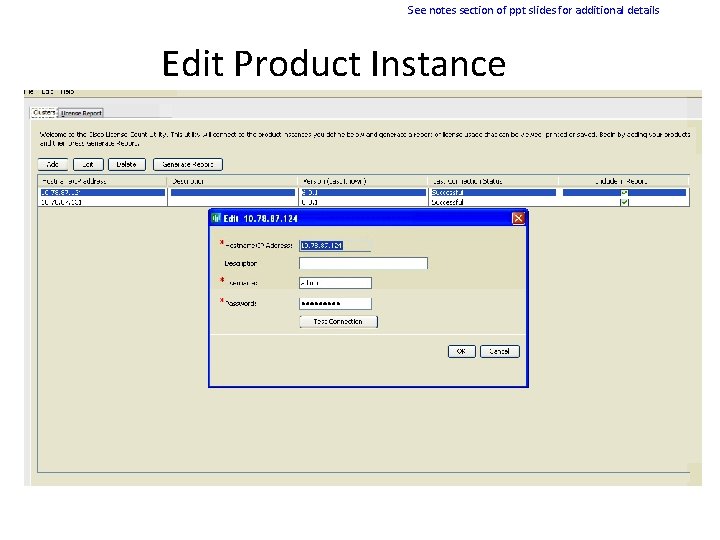Cancel the Edit dialog
This screenshot has width=720, height=540.
tap(500, 351)
